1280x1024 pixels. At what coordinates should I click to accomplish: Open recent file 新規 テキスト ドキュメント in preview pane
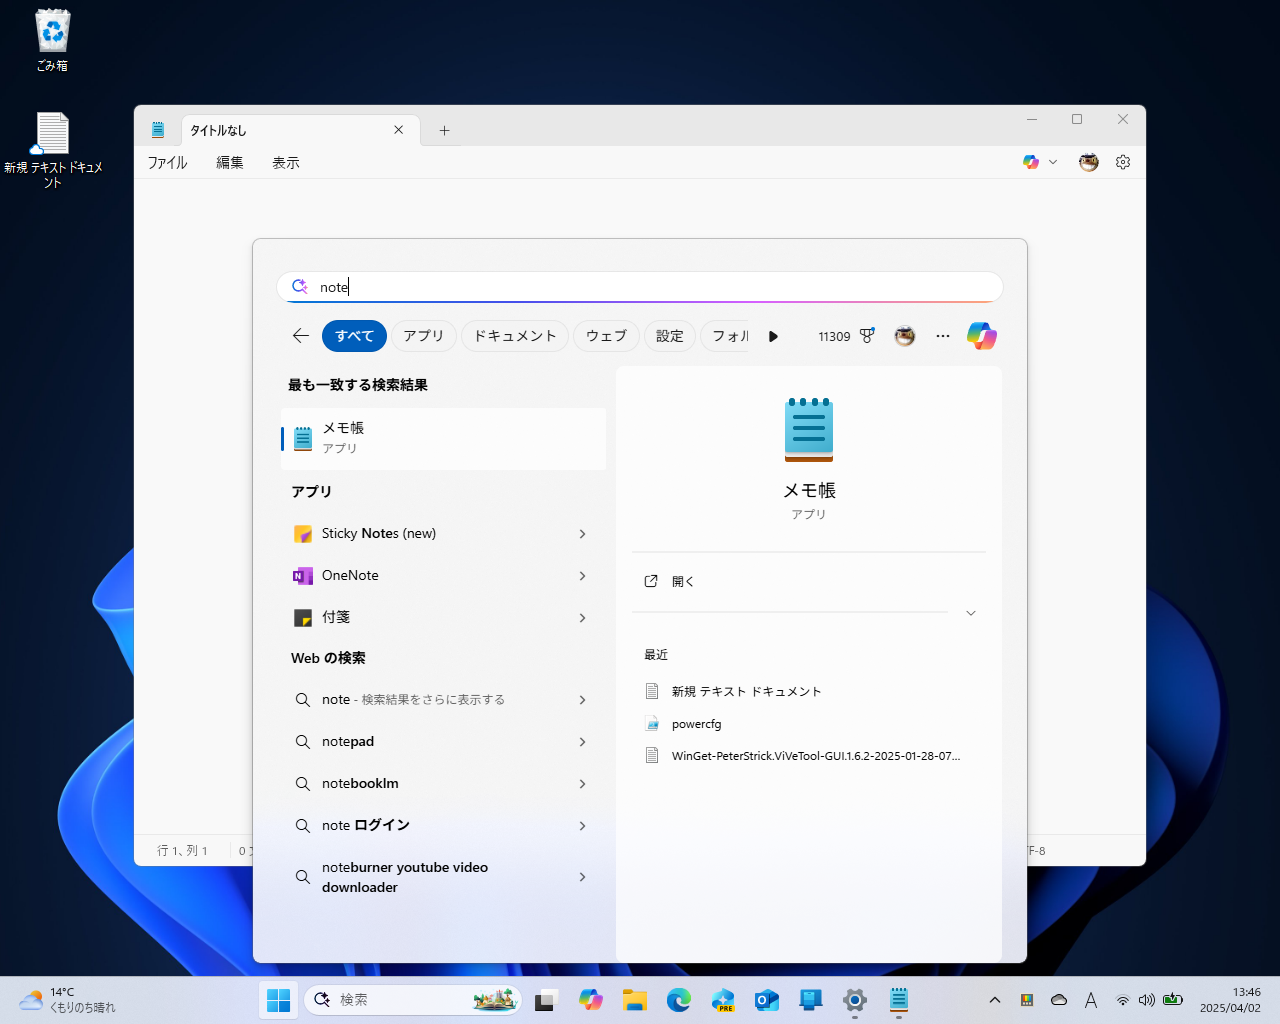pyautogui.click(x=746, y=691)
